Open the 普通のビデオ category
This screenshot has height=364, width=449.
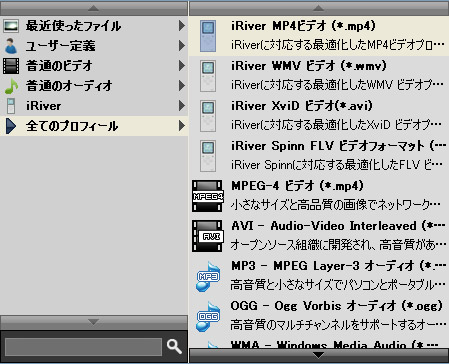click(94, 66)
